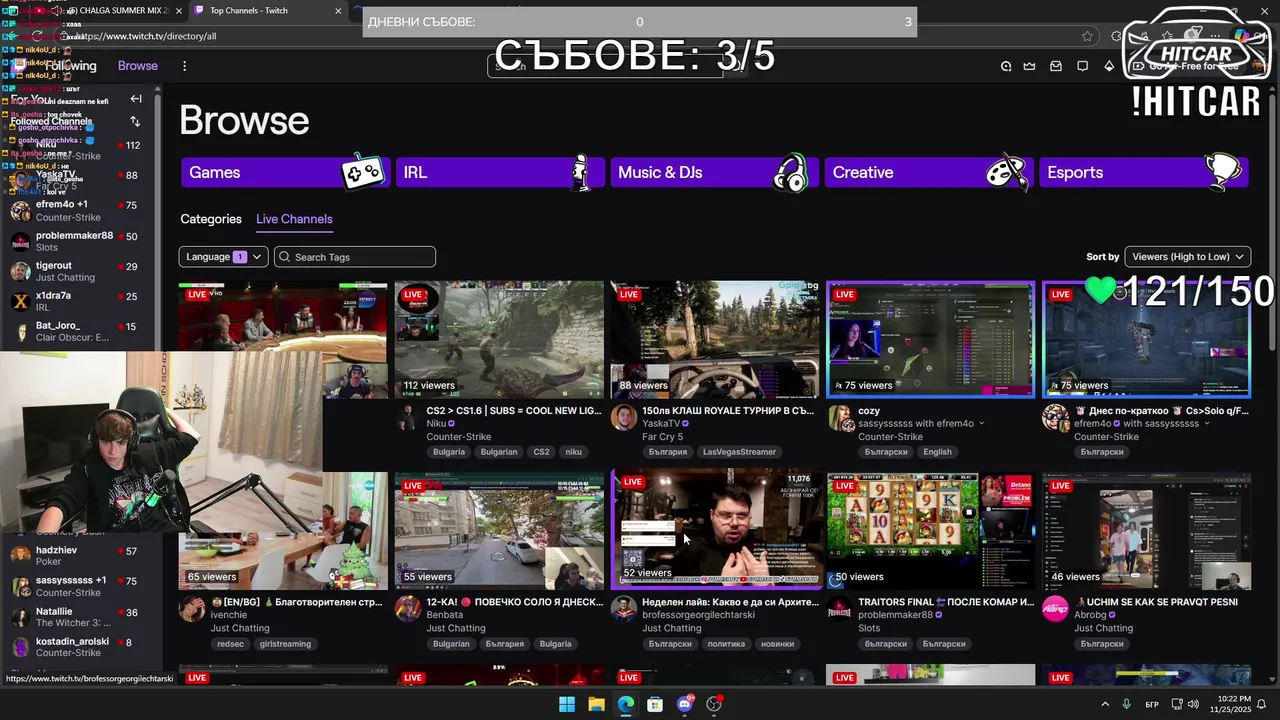Go to the Following page
The image size is (1280, 720).
pyautogui.click(x=71, y=66)
